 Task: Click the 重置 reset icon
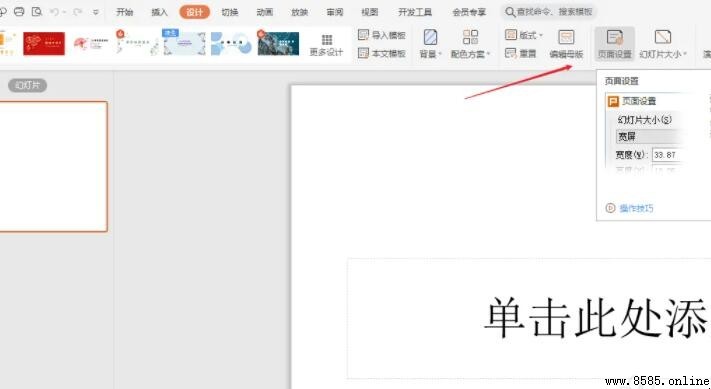(x=511, y=53)
